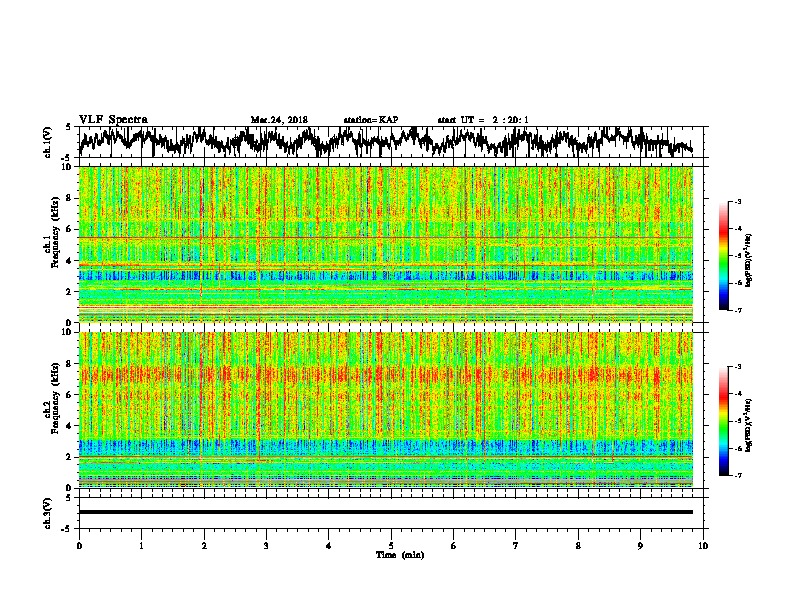
Task: Click the time axis tick label "1"
Action: pyautogui.click(x=141, y=546)
